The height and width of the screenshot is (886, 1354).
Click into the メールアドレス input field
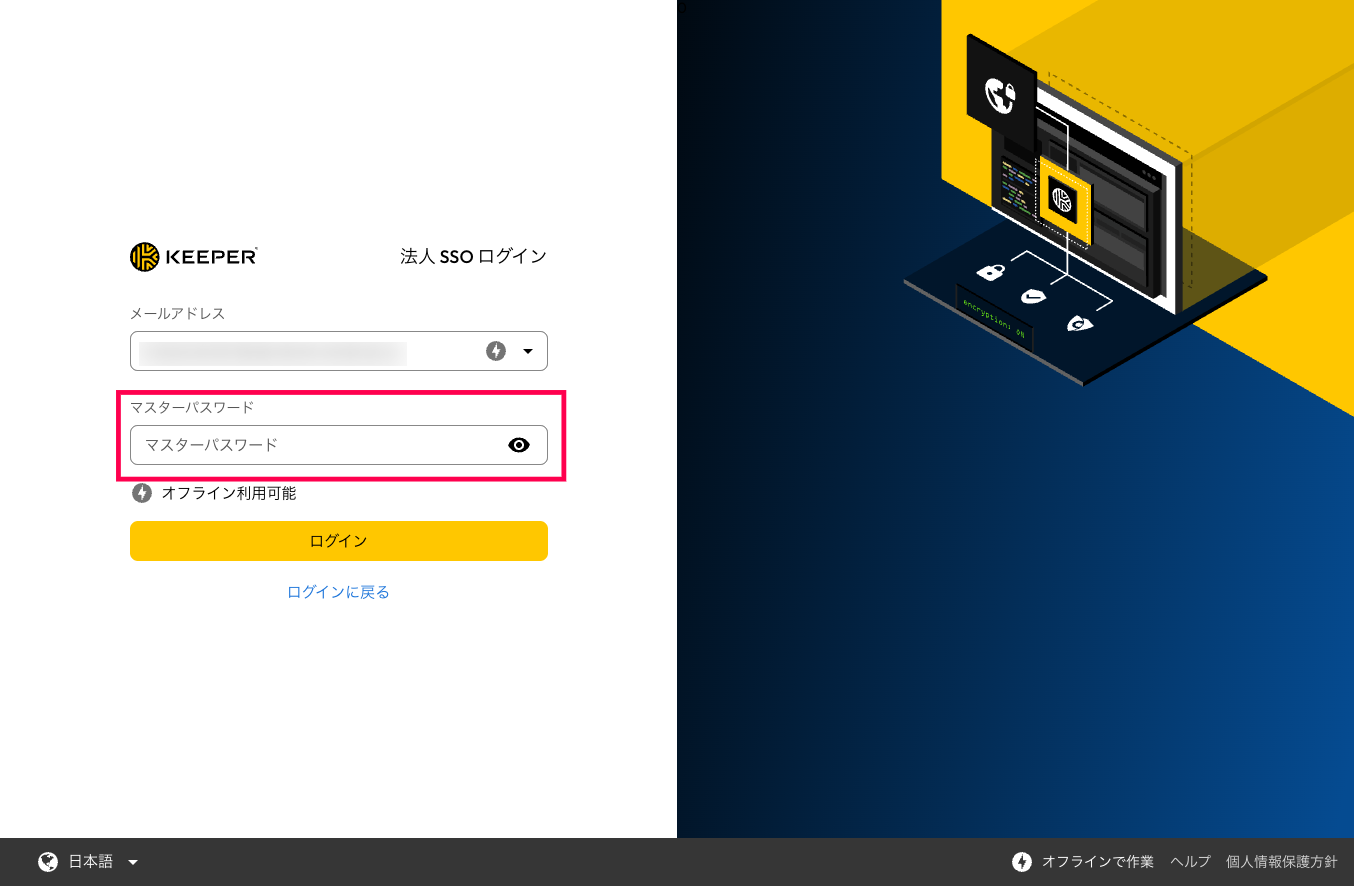tap(300, 351)
